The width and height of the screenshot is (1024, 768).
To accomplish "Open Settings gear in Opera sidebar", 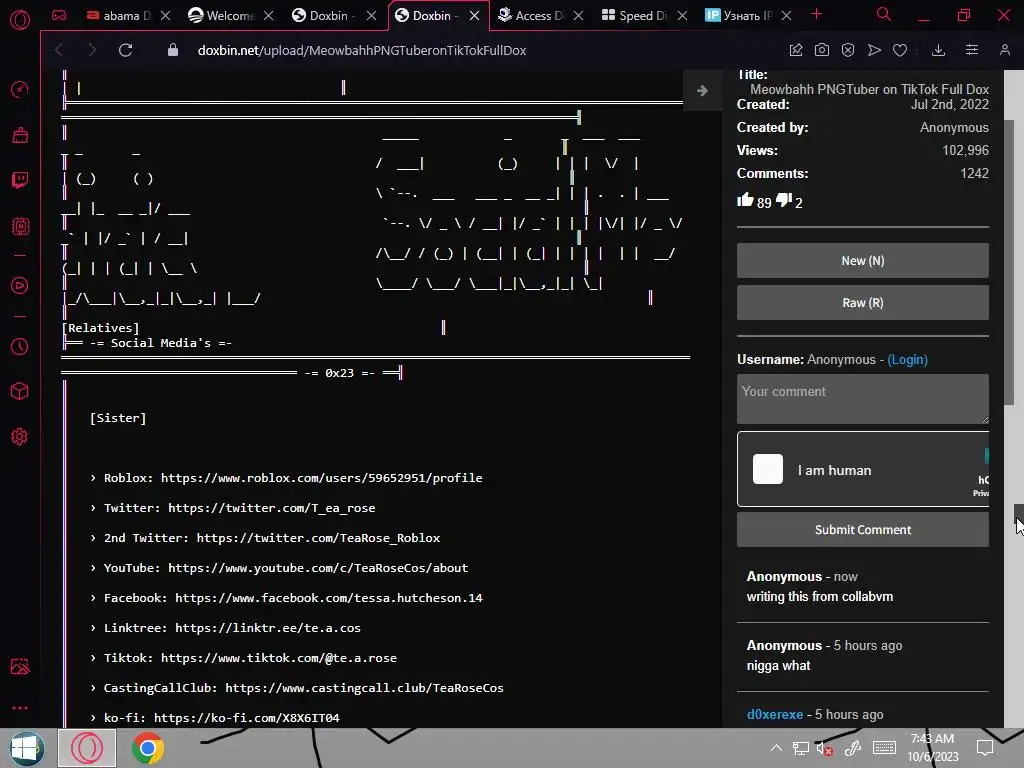I will (x=20, y=437).
